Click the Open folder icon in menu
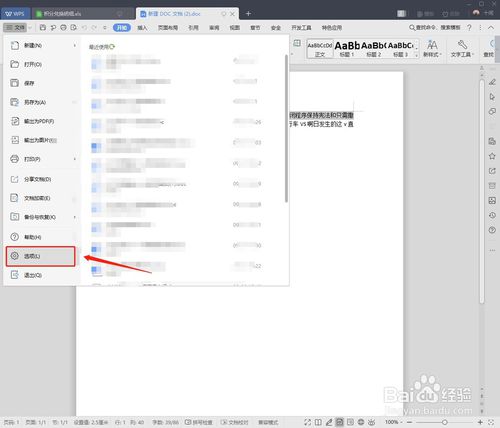The width and height of the screenshot is (500, 428). point(14,64)
